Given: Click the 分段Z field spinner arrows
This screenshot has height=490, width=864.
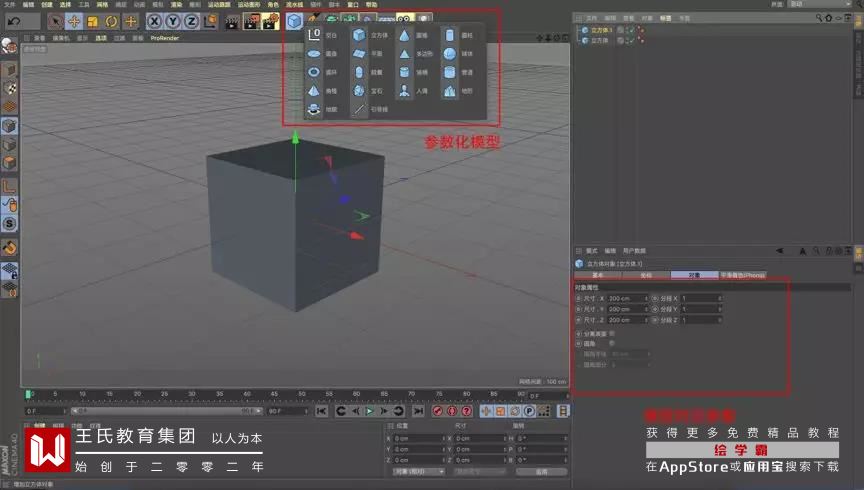Looking at the screenshot, I should pos(720,320).
